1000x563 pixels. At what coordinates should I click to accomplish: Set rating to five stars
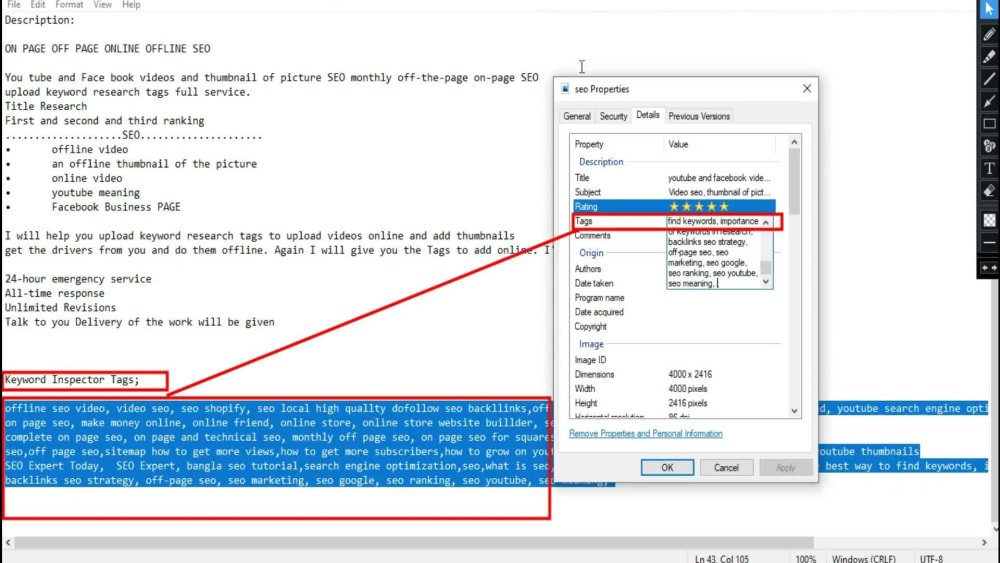[x=724, y=207]
